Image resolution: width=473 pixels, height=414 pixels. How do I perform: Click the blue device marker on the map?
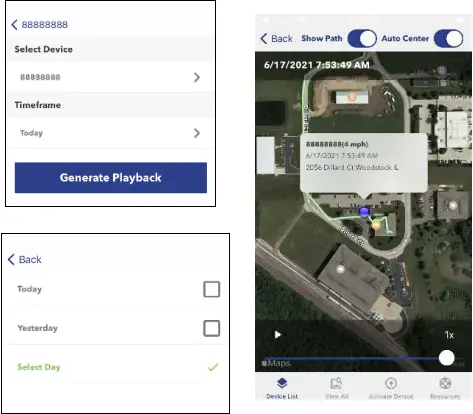pos(364,211)
